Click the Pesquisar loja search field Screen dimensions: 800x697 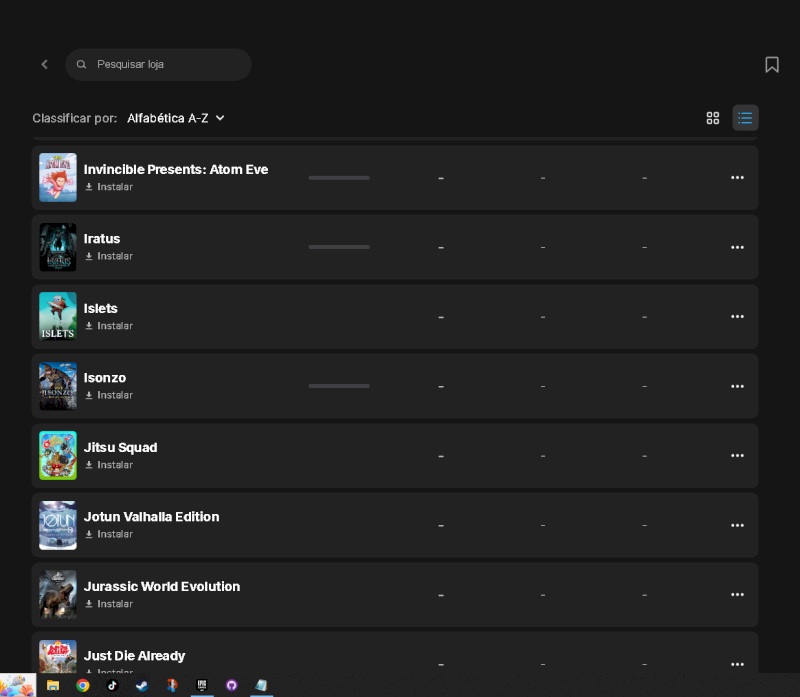click(158, 64)
